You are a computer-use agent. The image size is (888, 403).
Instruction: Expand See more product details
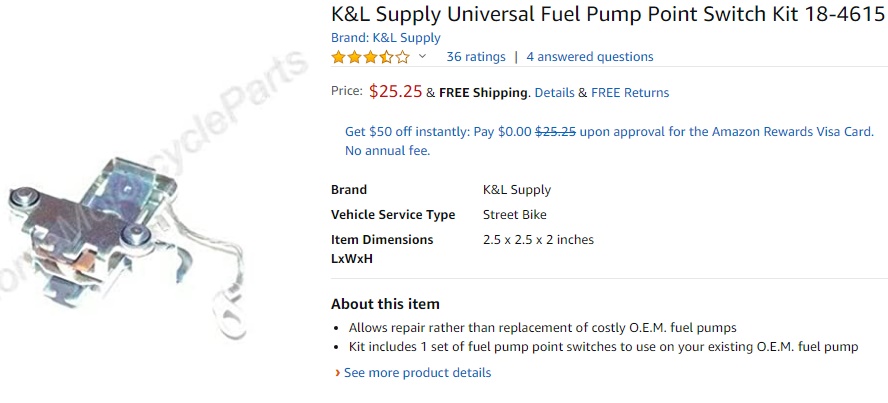pyautogui.click(x=417, y=373)
